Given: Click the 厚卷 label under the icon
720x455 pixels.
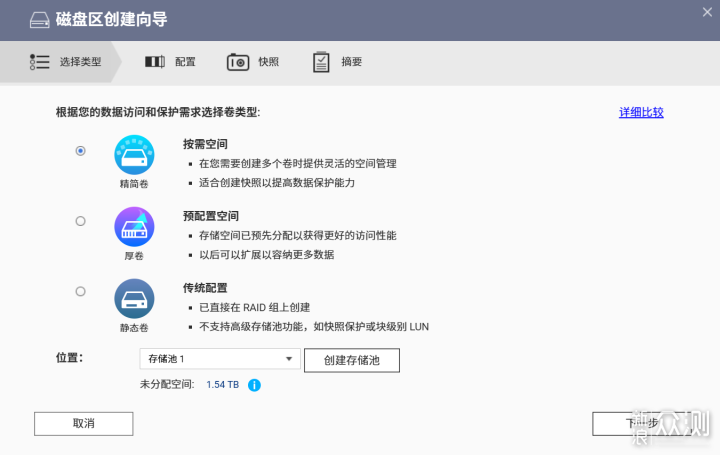Looking at the screenshot, I should (x=134, y=256).
